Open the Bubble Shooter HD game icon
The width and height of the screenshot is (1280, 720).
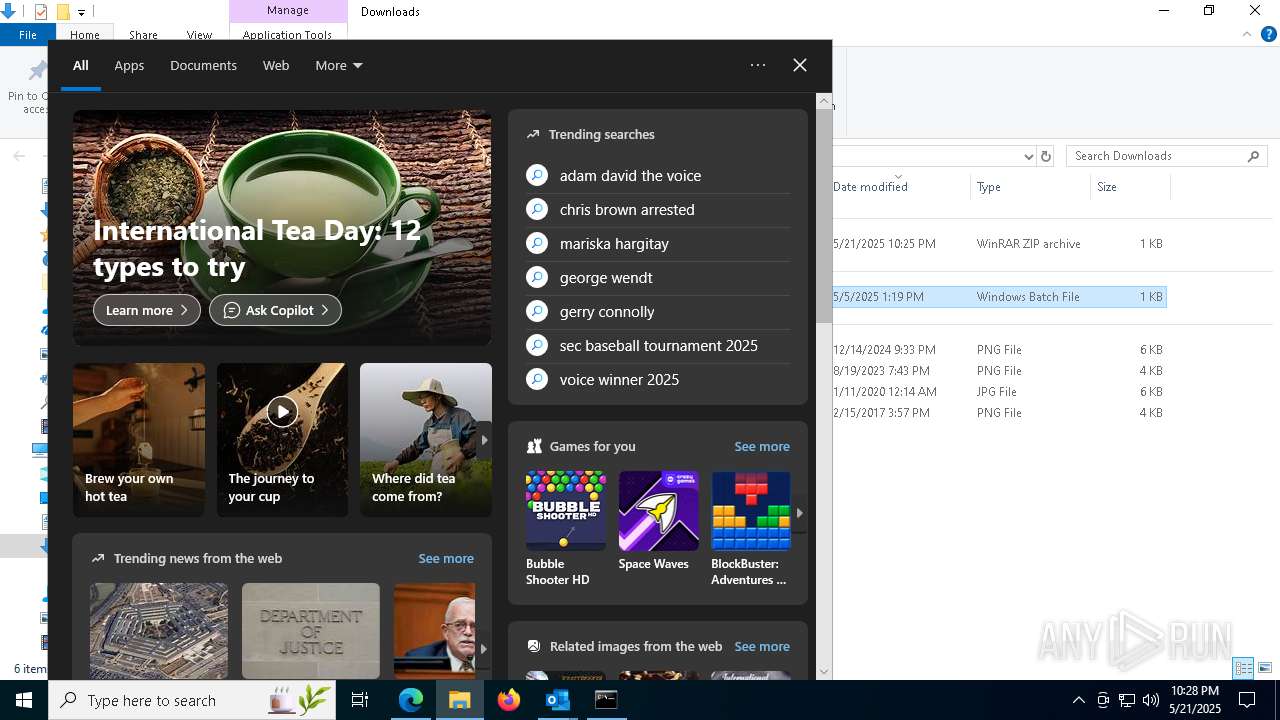click(566, 511)
